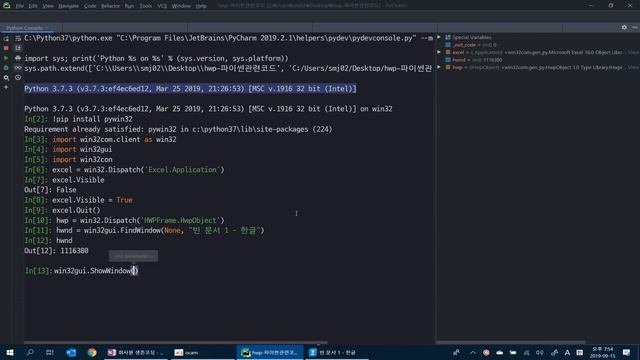
Task: Click horizontal scrollbar of console output
Action: point(176,342)
